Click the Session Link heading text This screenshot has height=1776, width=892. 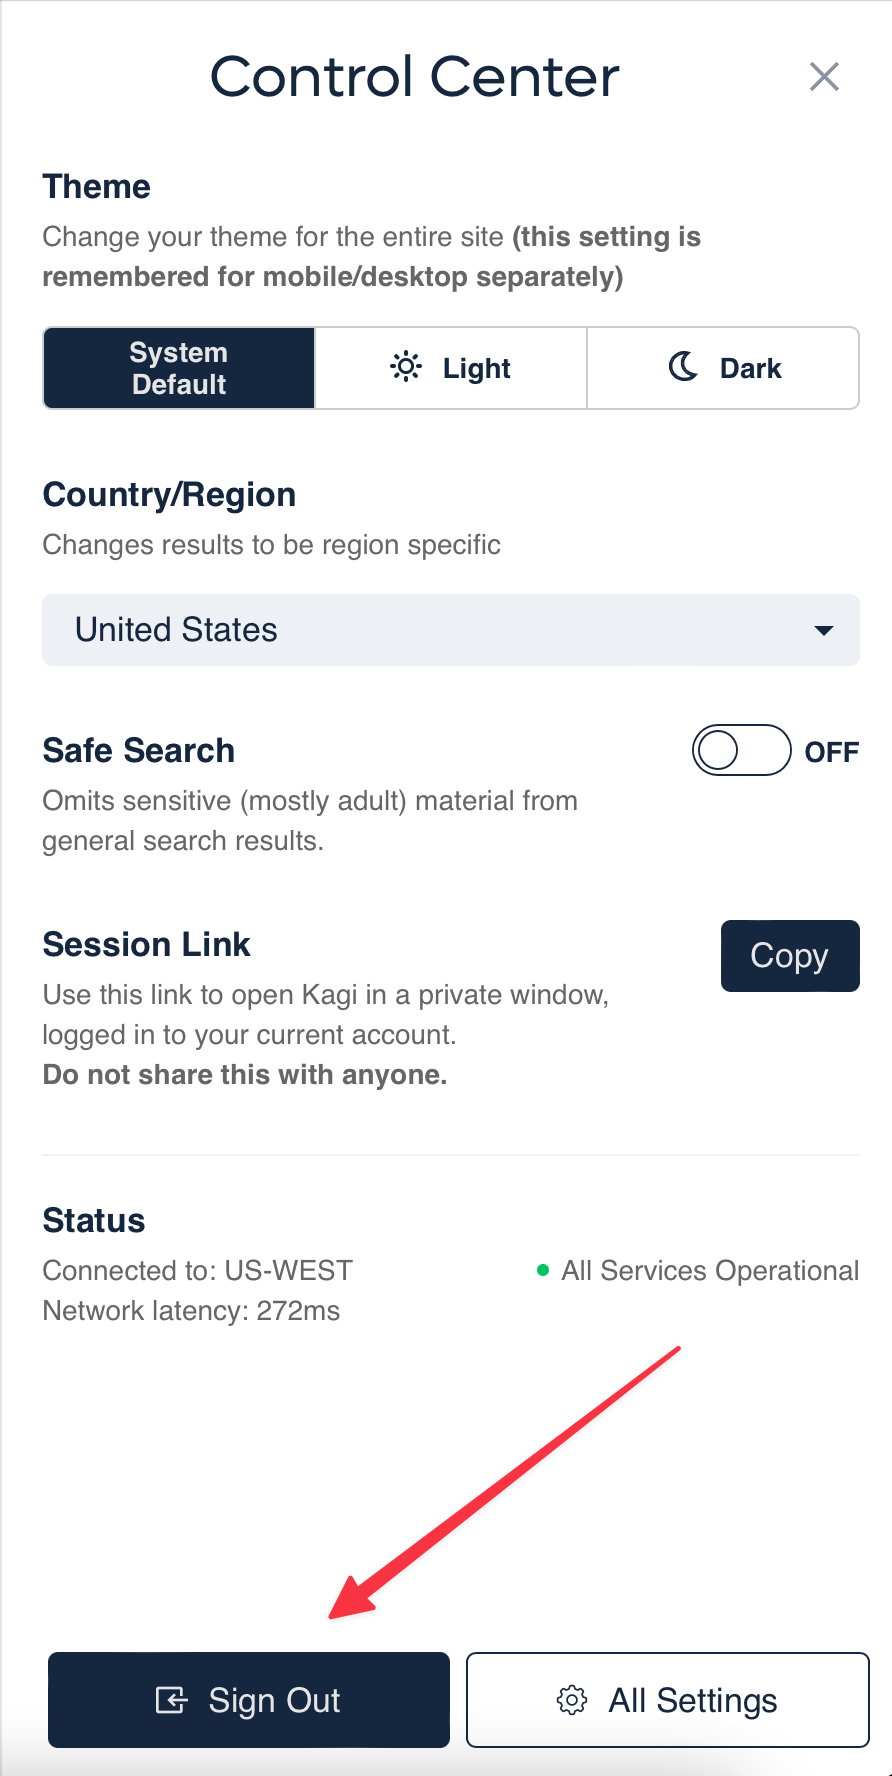(x=146, y=944)
